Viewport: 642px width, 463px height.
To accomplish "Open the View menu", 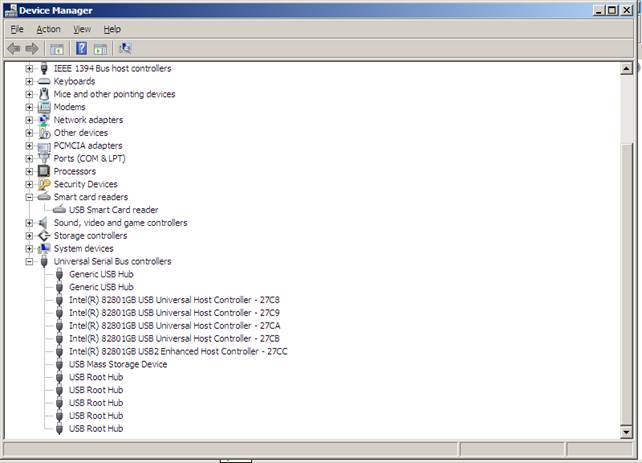I will click(82, 29).
